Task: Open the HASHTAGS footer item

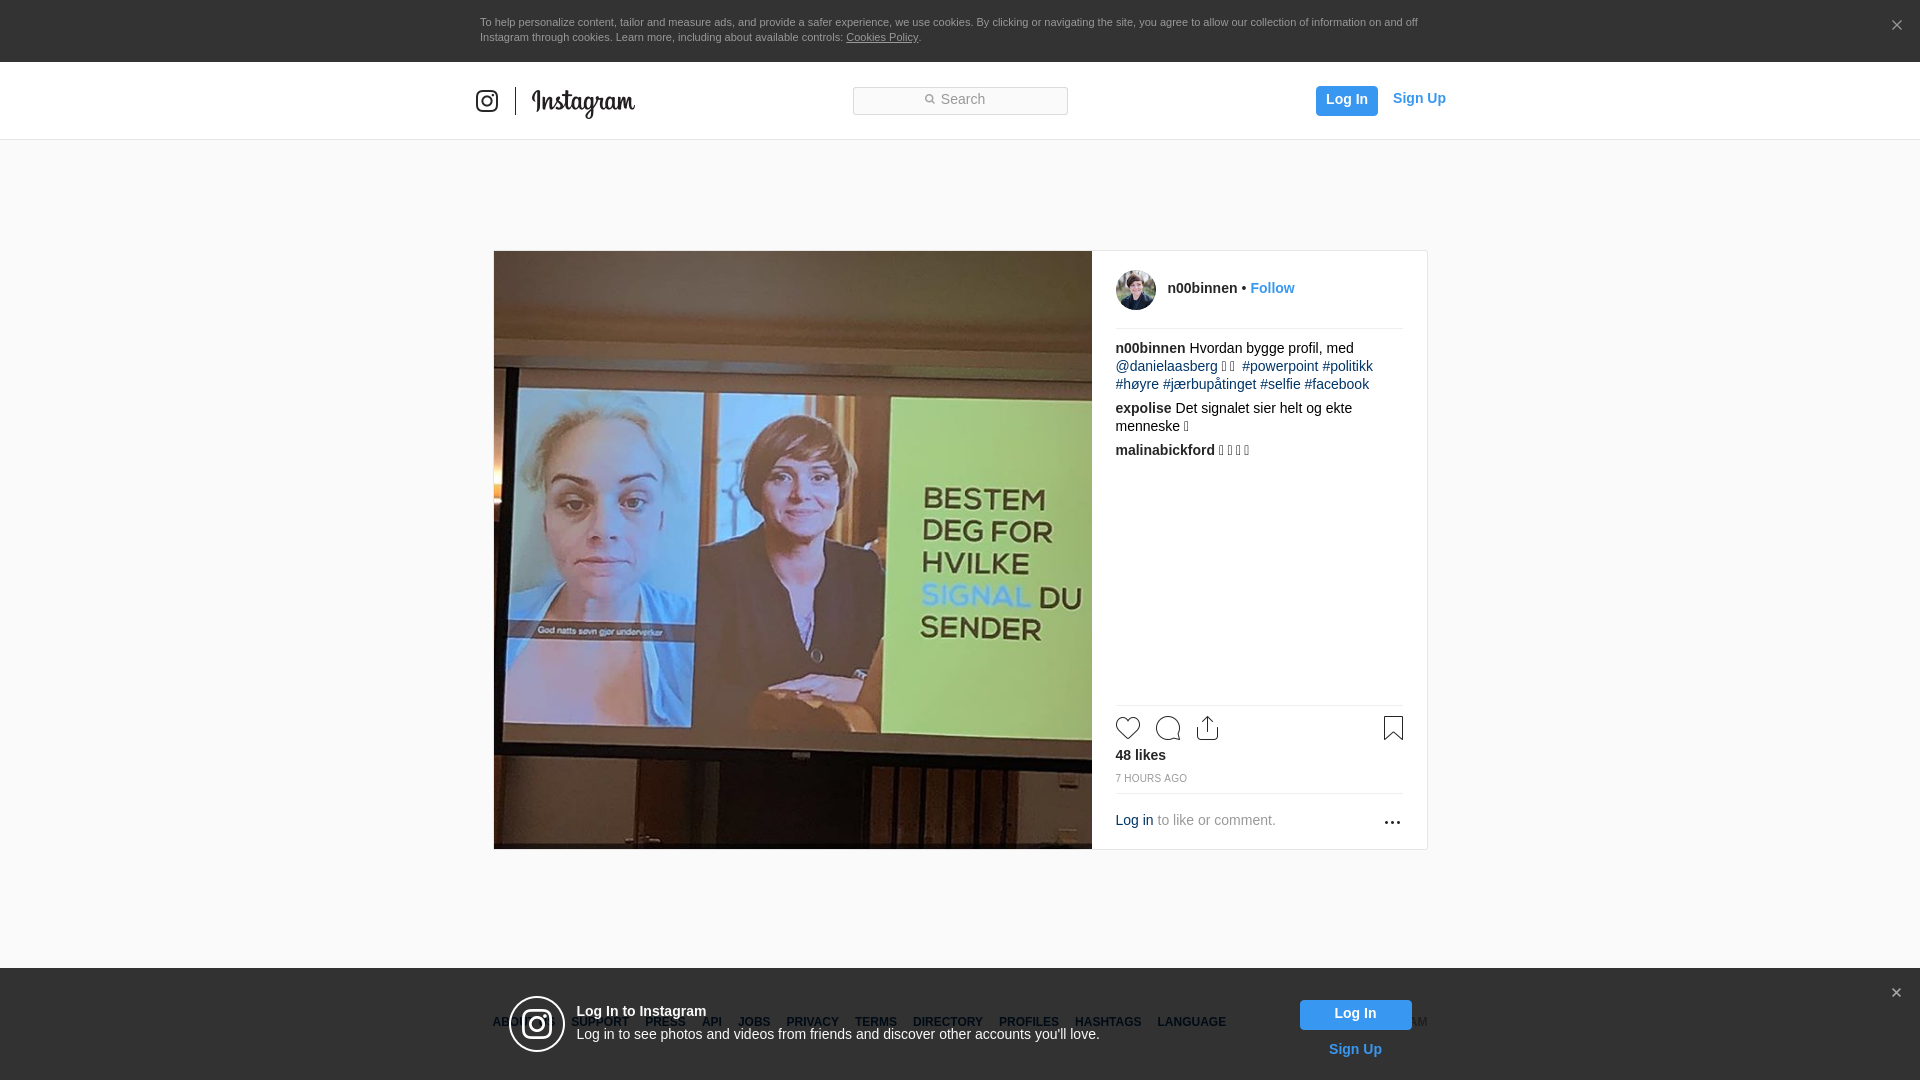Action: (x=1107, y=1022)
